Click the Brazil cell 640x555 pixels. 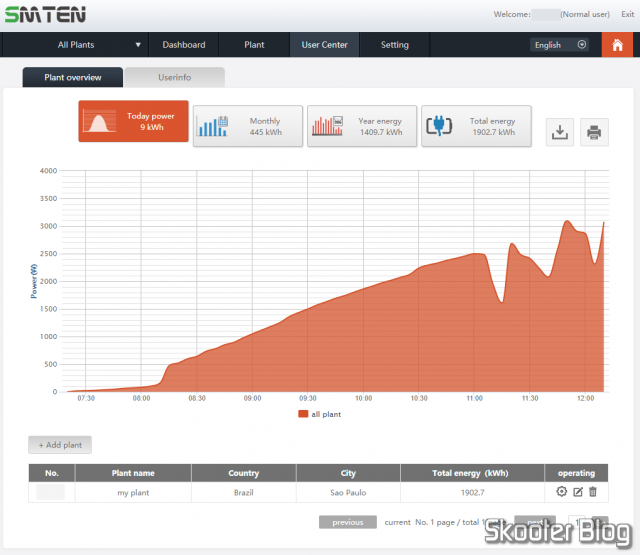click(244, 493)
